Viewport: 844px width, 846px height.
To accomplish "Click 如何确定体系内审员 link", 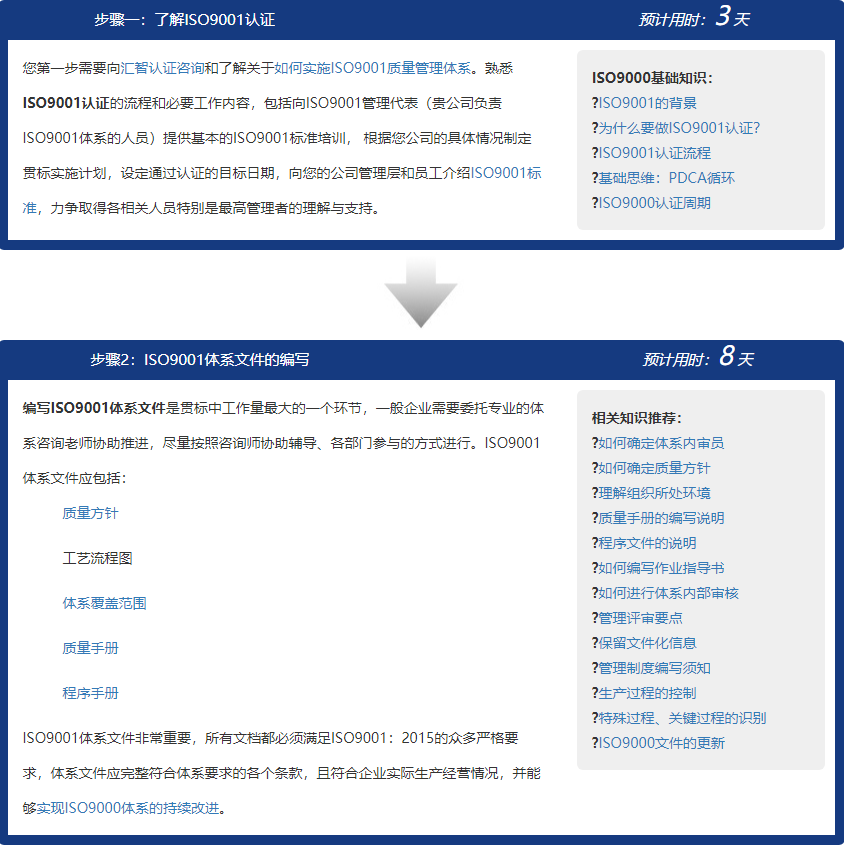I will coord(661,443).
